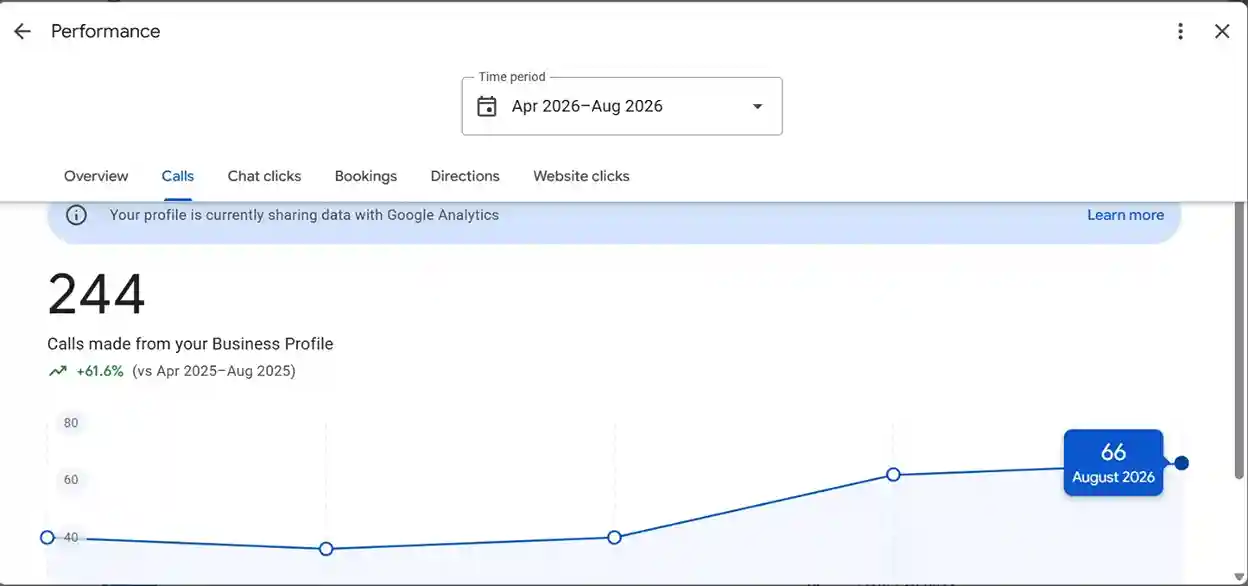Select the first data point at 40
Viewport: 1248px width, 586px height.
(x=47, y=538)
